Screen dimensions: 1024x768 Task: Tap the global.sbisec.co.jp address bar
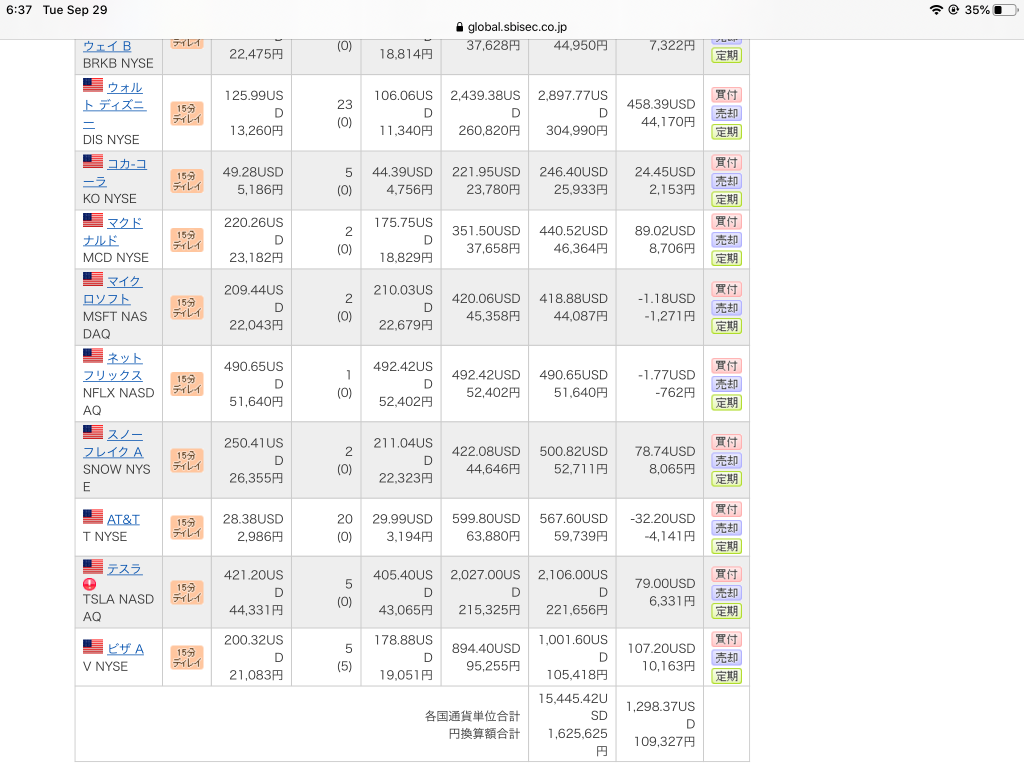[512, 27]
